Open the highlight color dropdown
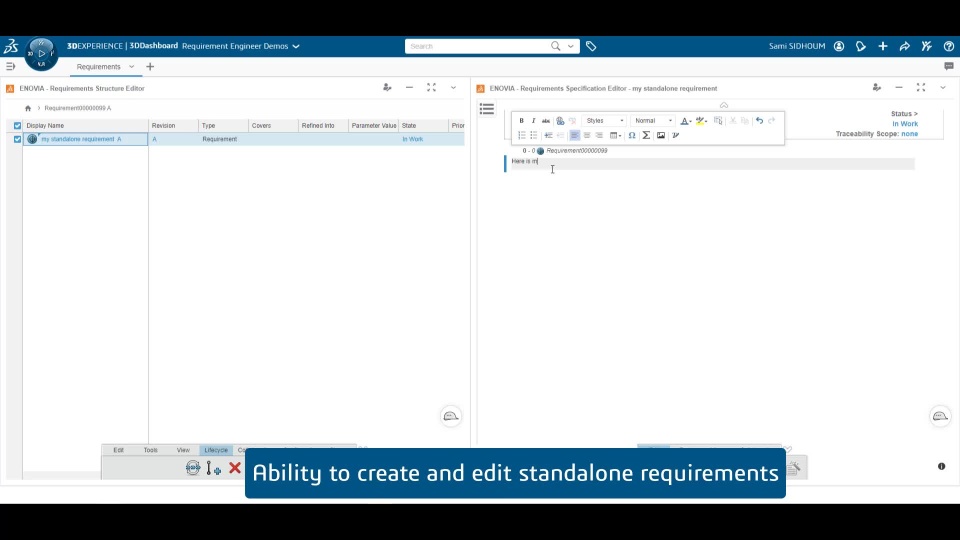Viewport: 960px width, 540px height. coord(701,121)
